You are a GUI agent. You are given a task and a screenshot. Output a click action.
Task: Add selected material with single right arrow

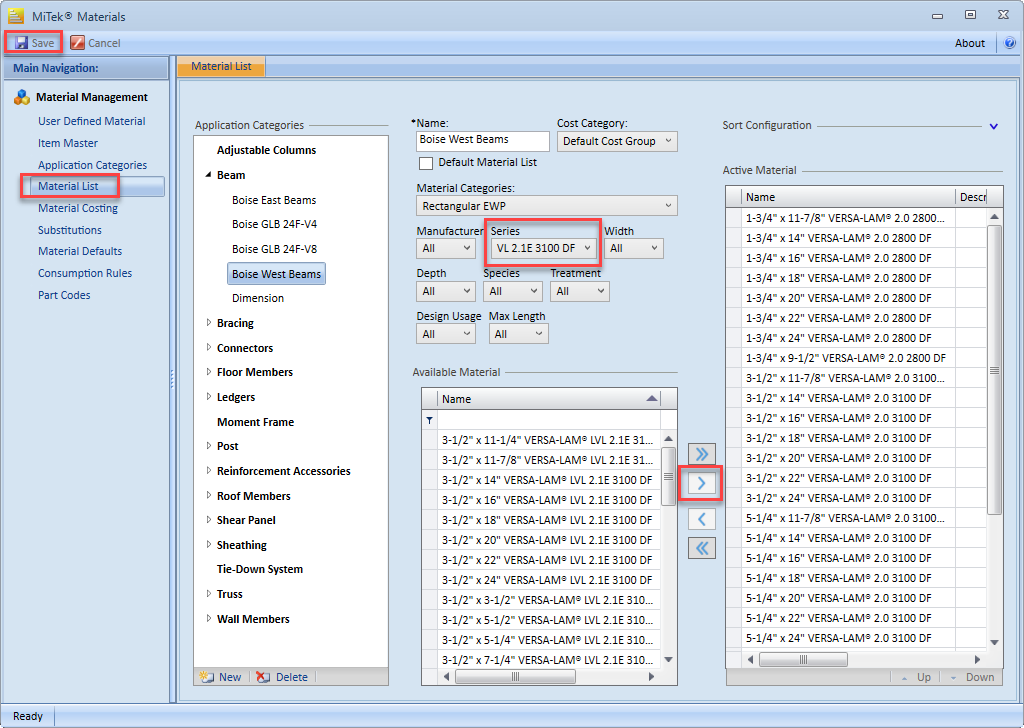702,484
